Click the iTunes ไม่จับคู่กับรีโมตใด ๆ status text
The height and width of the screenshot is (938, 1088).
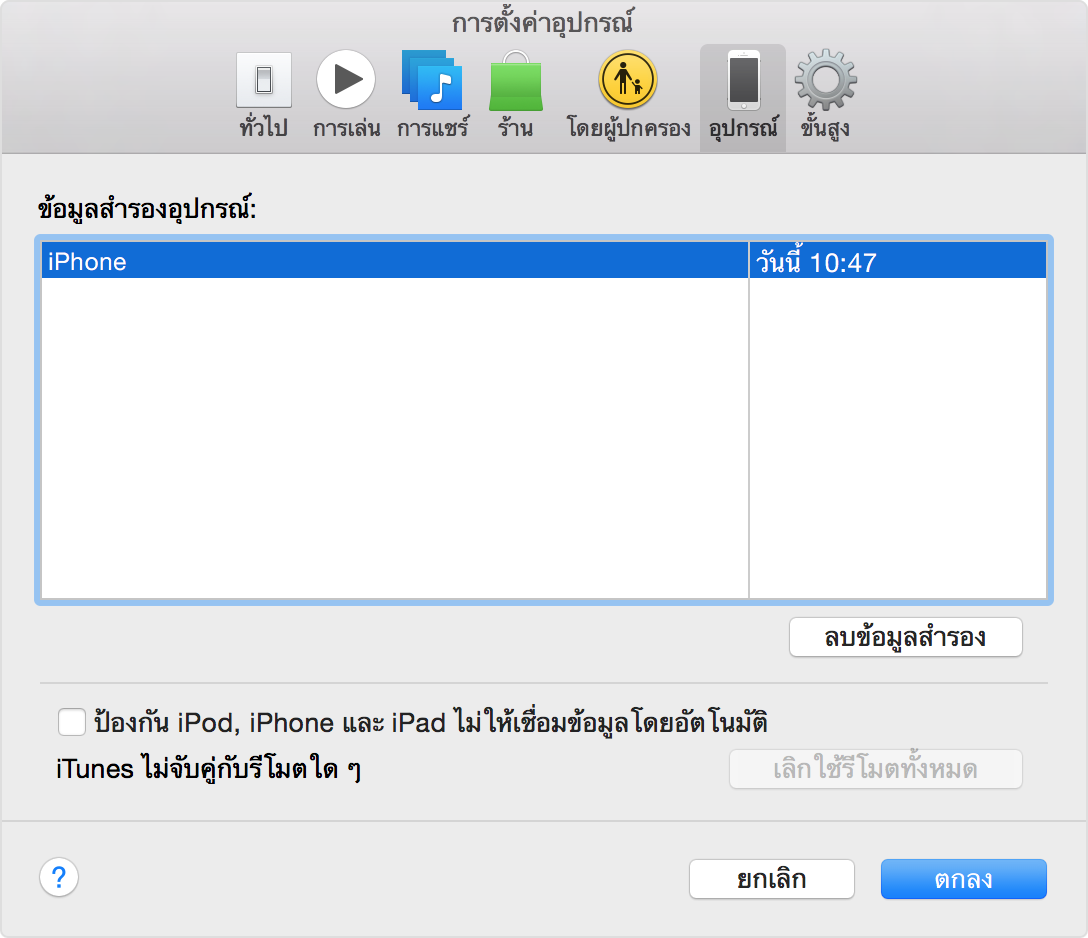pos(208,770)
